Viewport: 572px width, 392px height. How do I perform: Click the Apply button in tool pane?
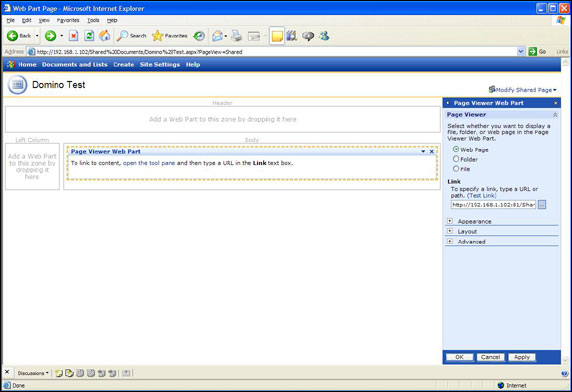pos(522,357)
